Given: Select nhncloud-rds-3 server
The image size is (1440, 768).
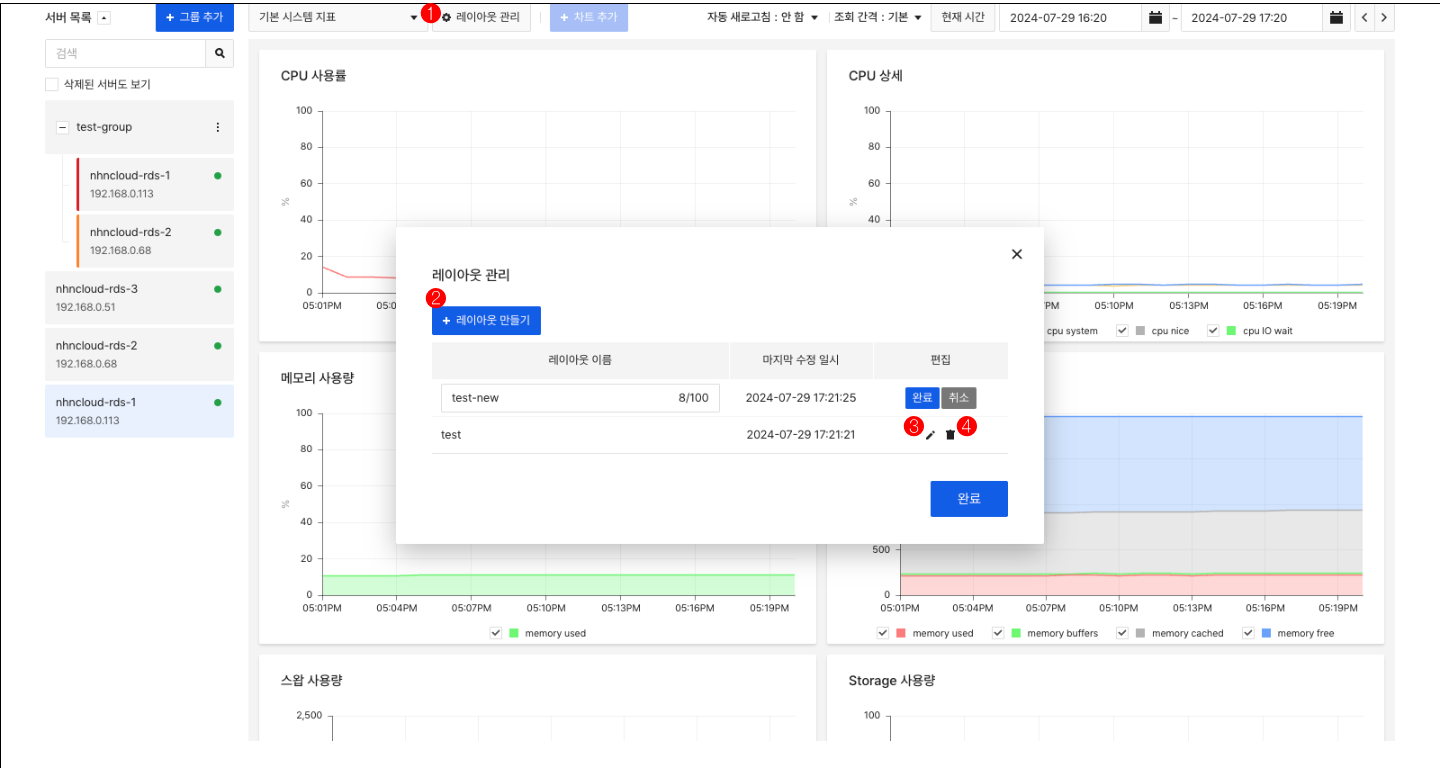Looking at the screenshot, I should pos(140,297).
